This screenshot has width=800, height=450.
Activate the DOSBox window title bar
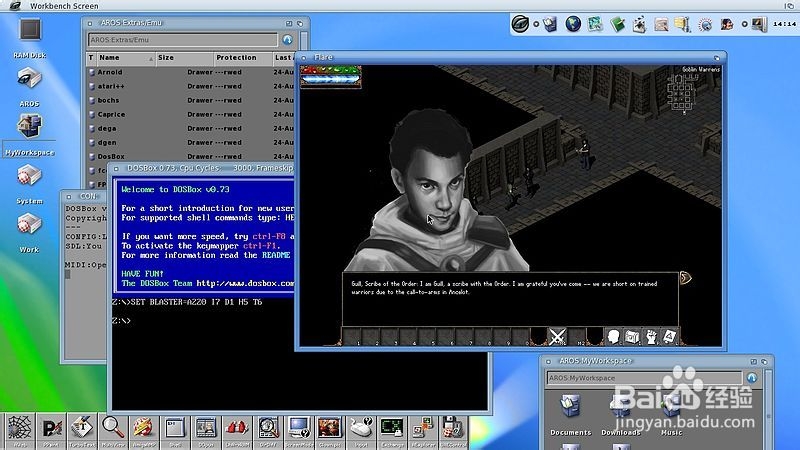[203, 168]
